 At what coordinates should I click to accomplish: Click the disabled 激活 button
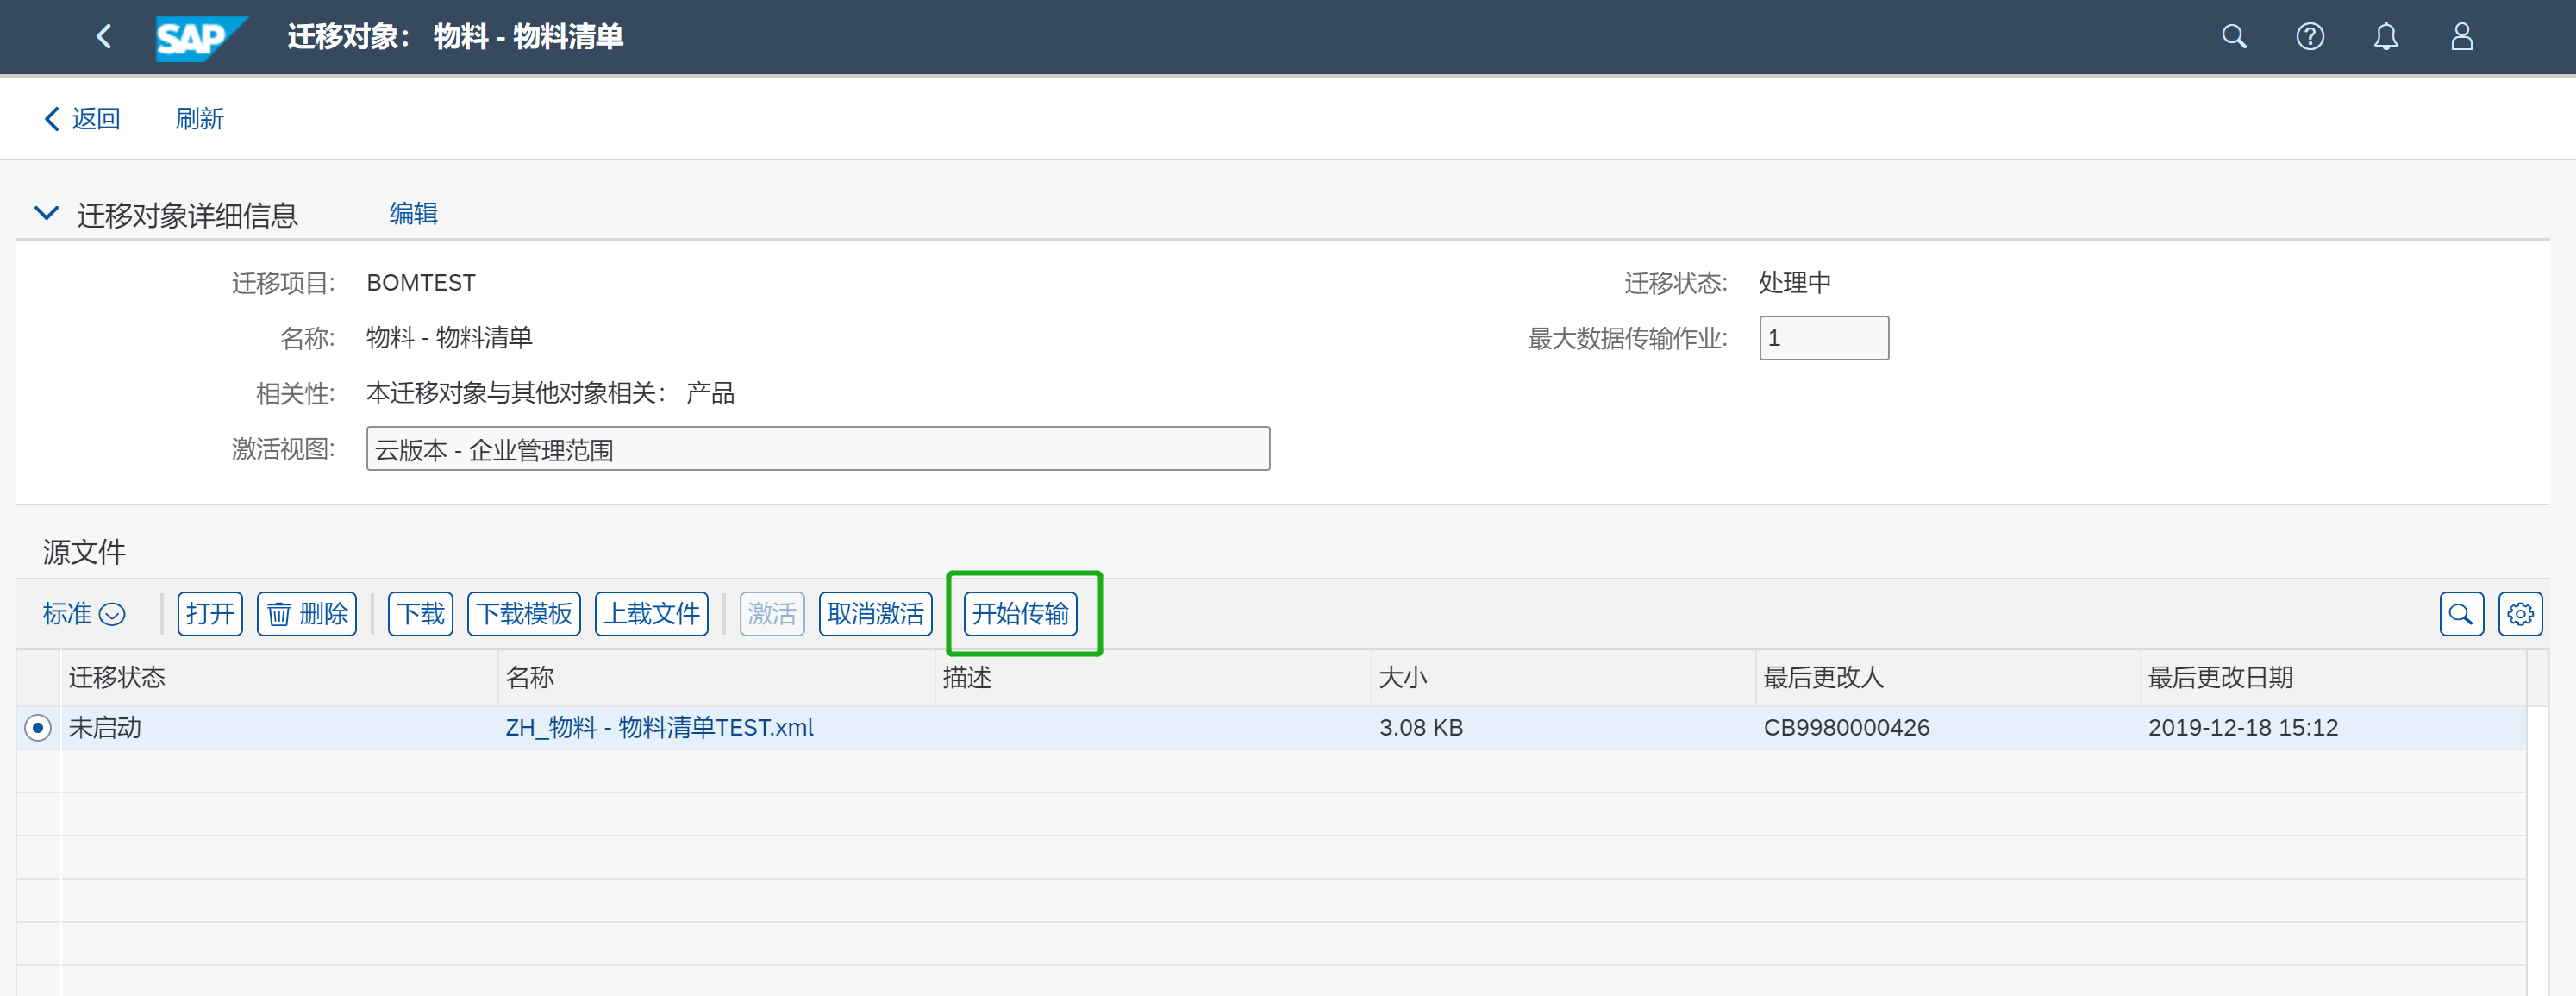pos(772,613)
